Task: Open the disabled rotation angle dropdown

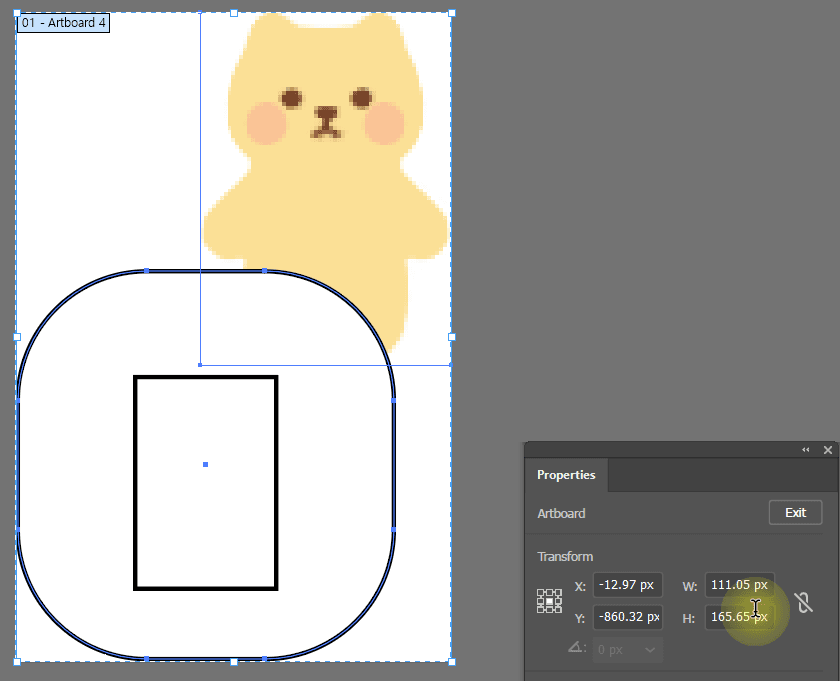Action: tap(627, 649)
